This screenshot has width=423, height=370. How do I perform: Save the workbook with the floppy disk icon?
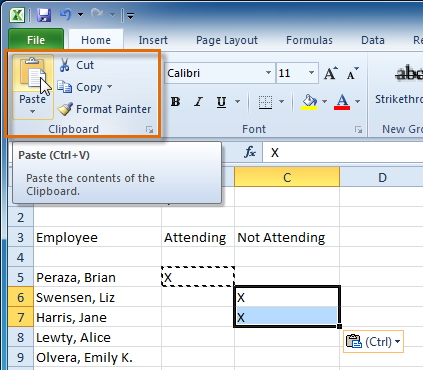[x=44, y=15]
